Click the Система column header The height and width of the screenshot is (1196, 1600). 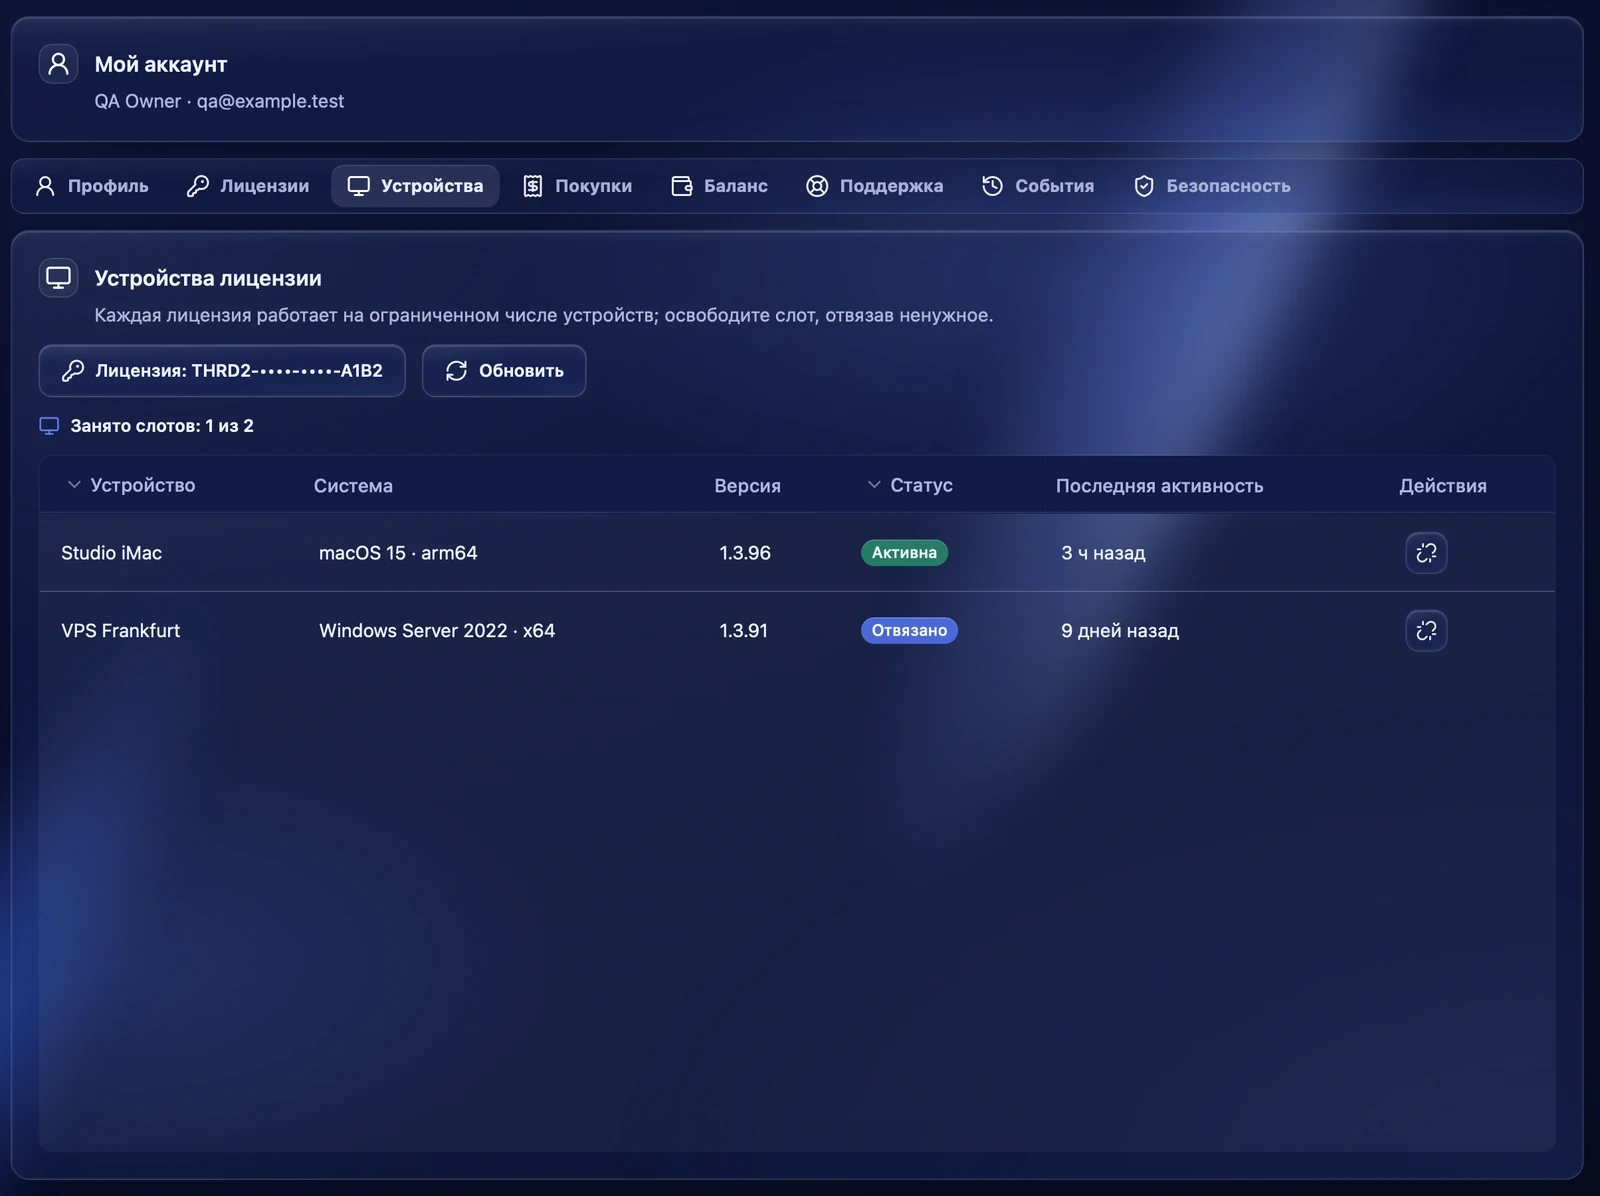click(x=353, y=486)
